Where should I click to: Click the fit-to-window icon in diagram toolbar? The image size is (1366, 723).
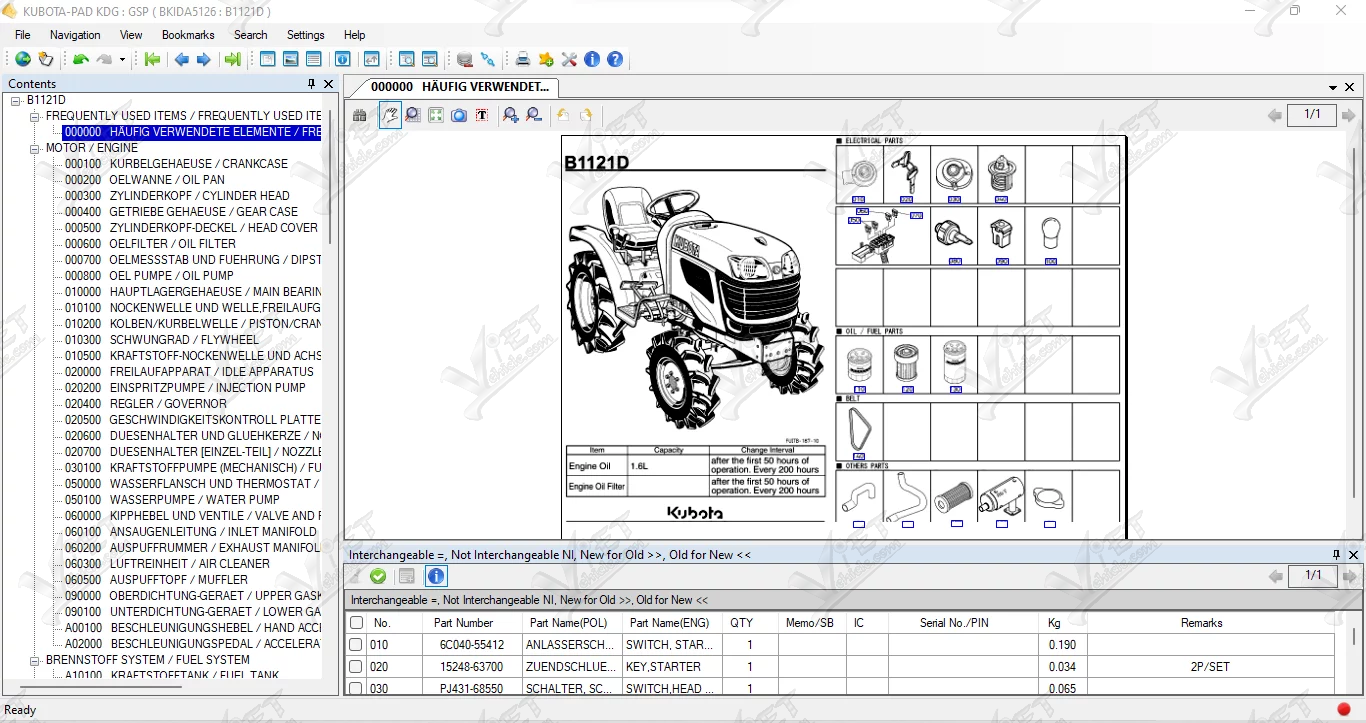436,115
